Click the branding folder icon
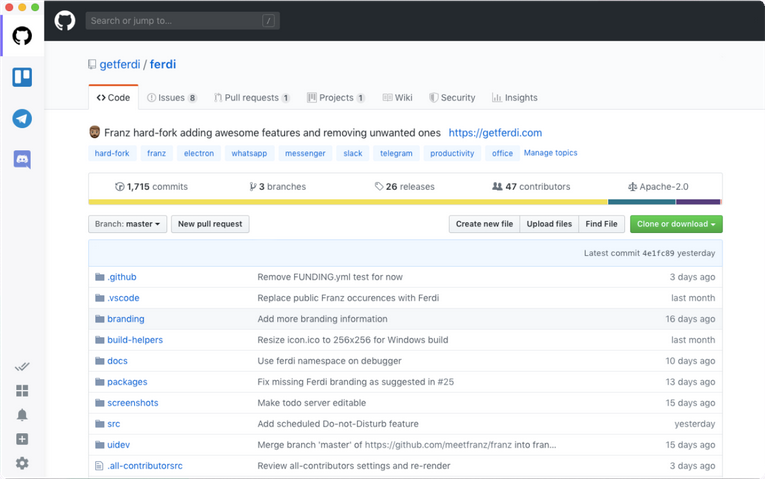The height and width of the screenshot is (479, 765). (x=100, y=319)
